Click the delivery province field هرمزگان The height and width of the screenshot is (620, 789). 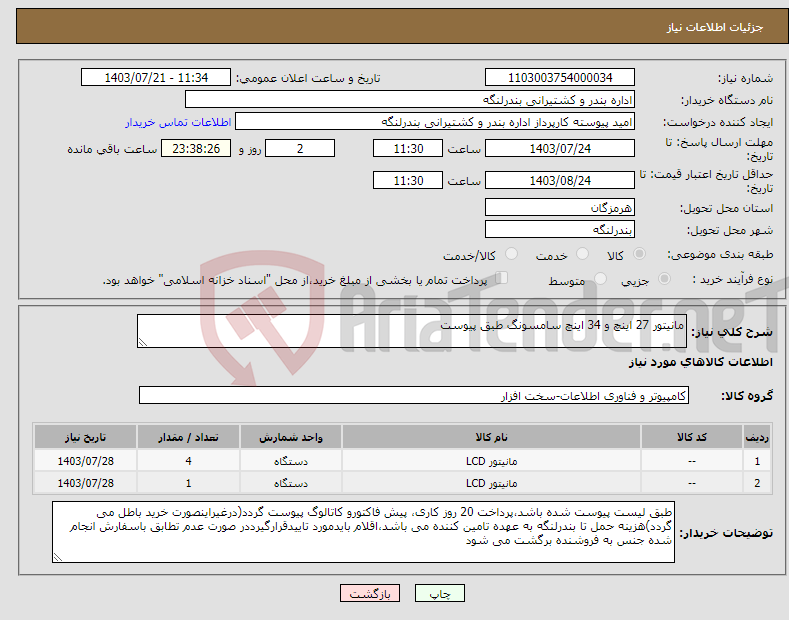point(560,207)
